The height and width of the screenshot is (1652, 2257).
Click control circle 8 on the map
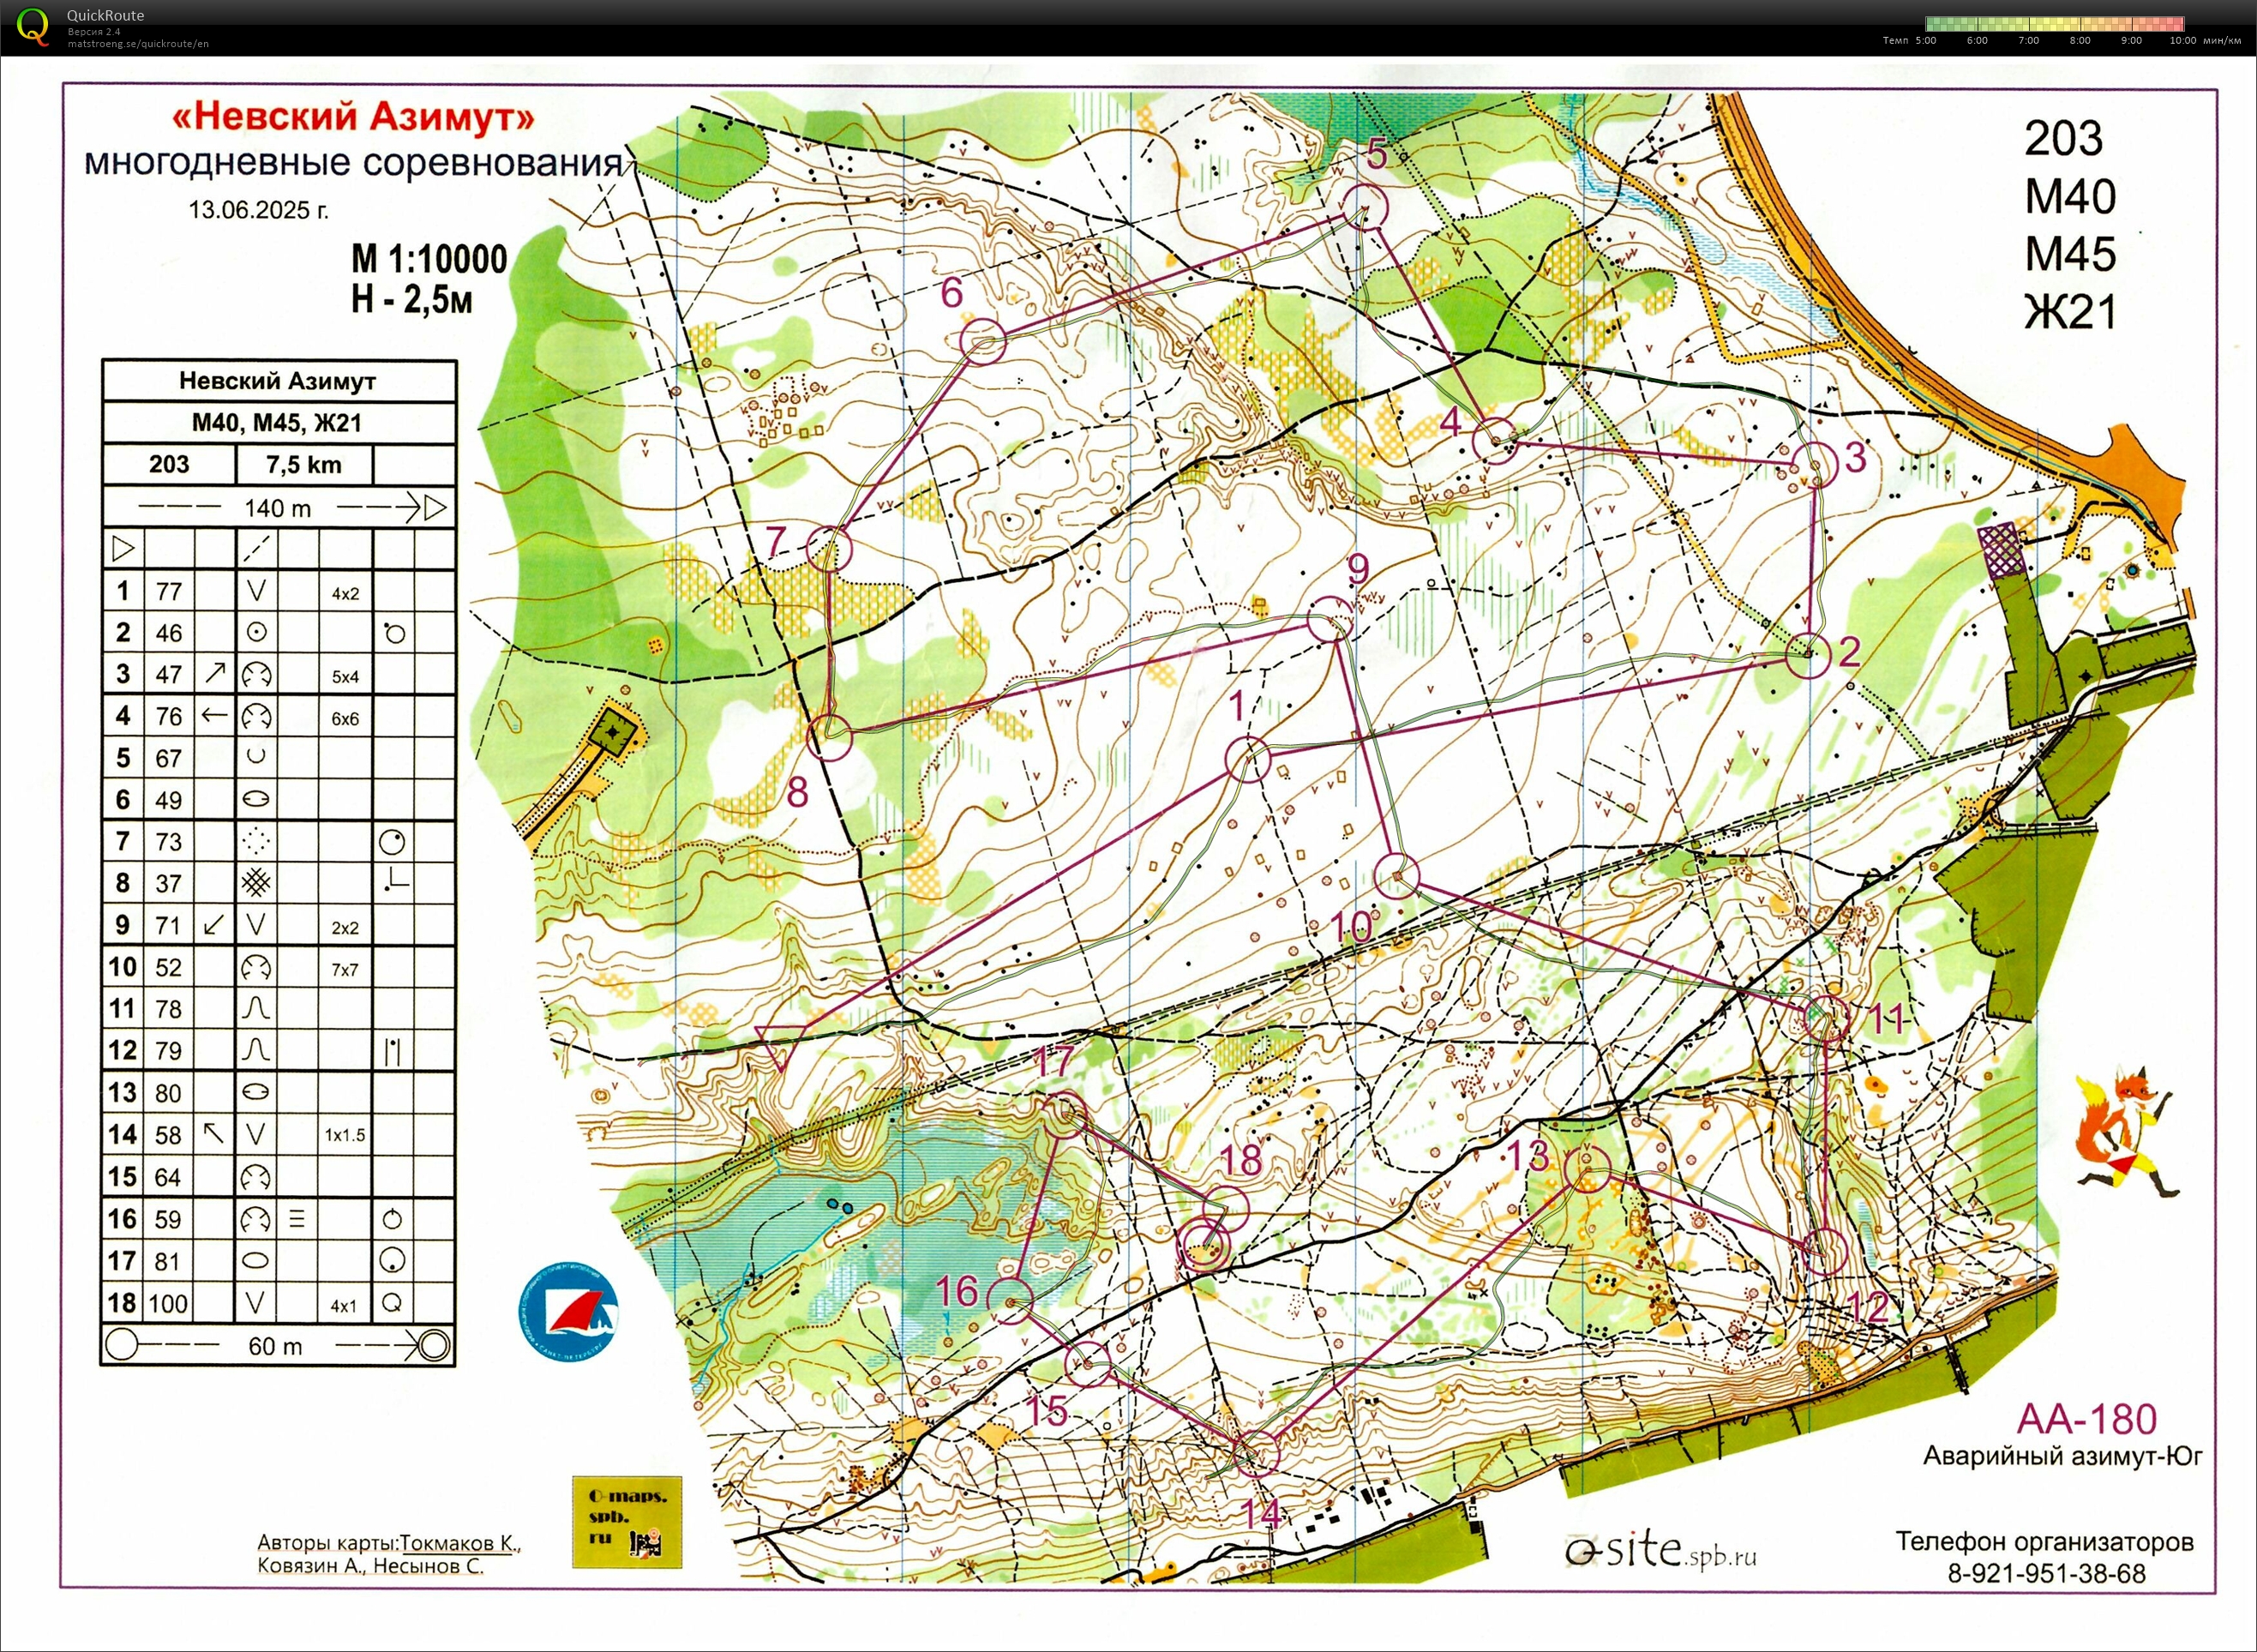tap(829, 738)
